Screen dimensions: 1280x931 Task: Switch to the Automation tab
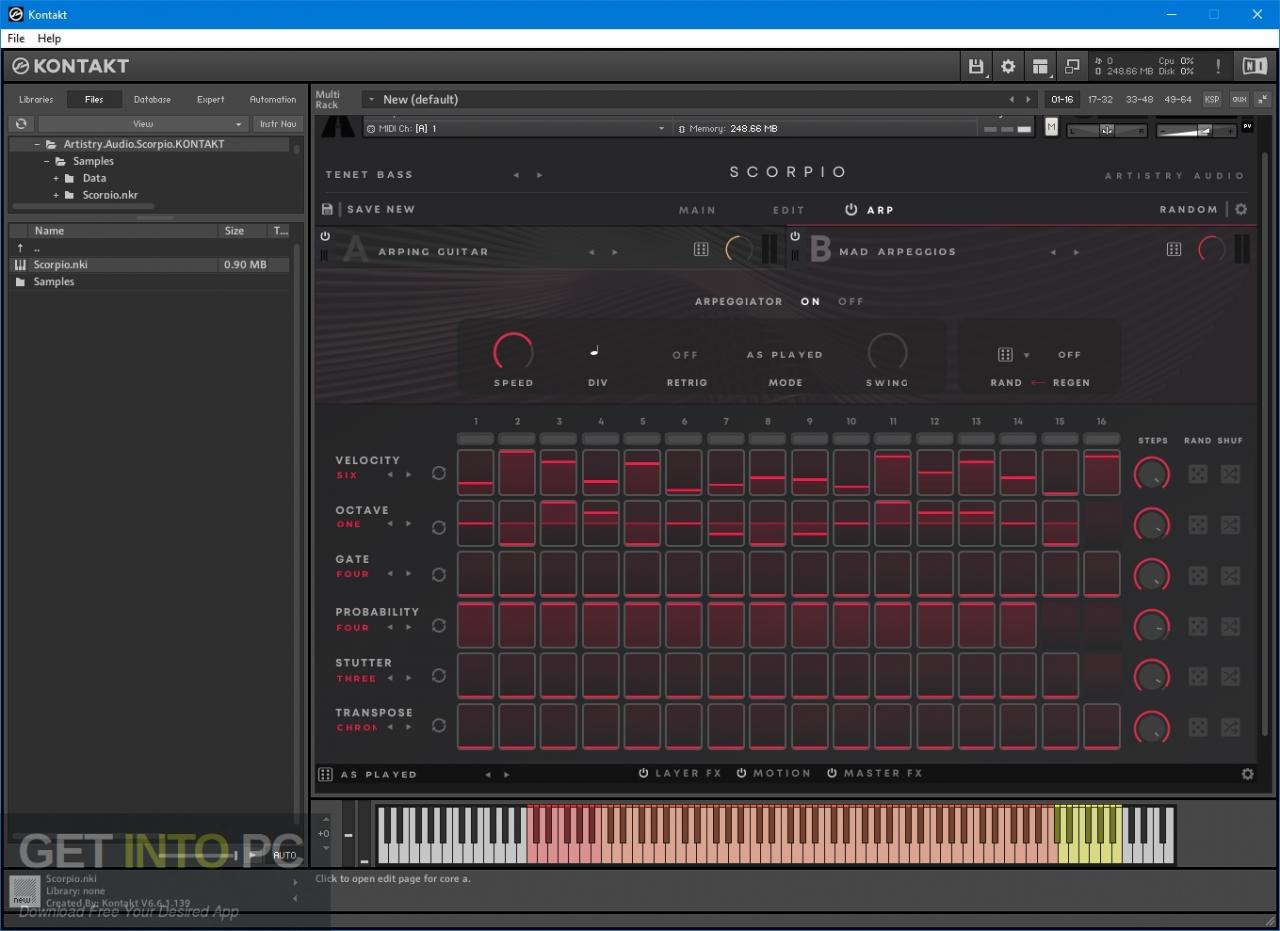pyautogui.click(x=273, y=99)
